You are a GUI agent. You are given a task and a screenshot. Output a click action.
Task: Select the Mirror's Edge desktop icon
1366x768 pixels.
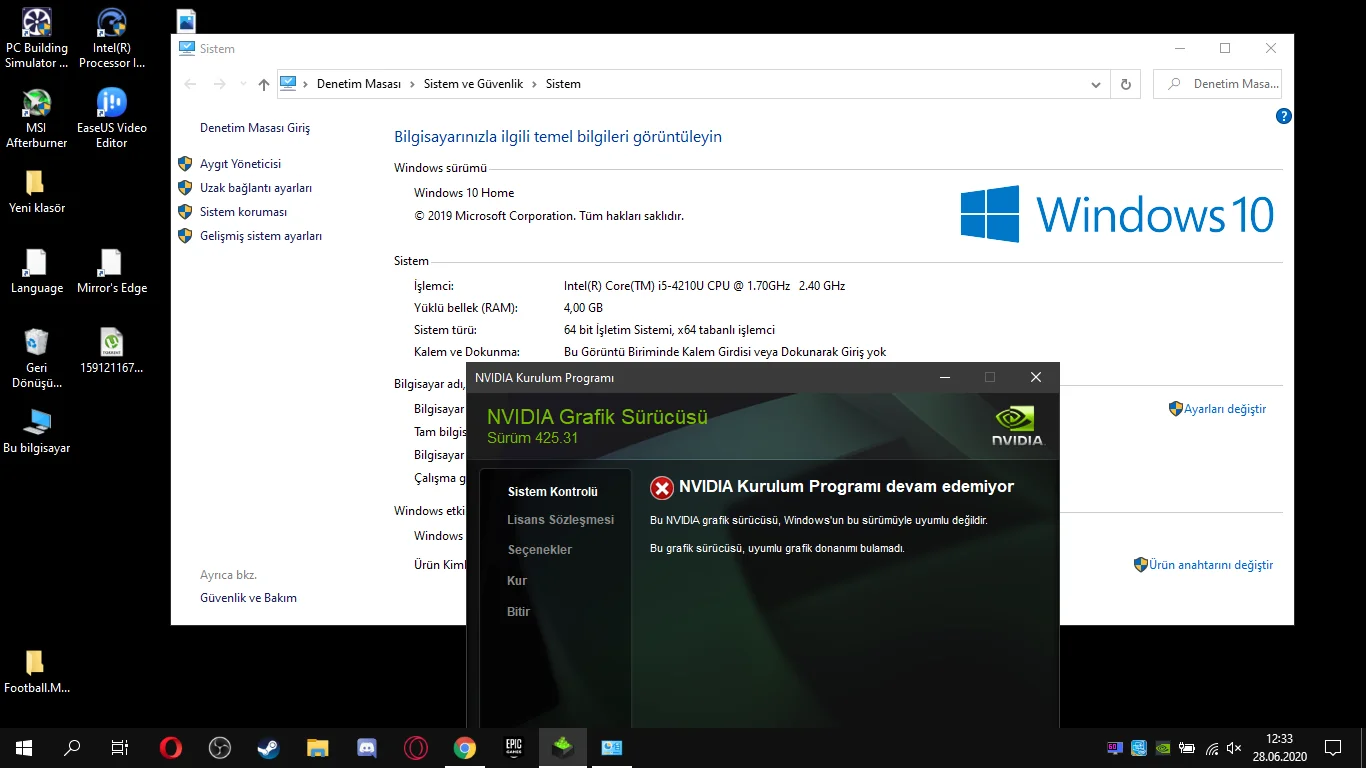112,272
